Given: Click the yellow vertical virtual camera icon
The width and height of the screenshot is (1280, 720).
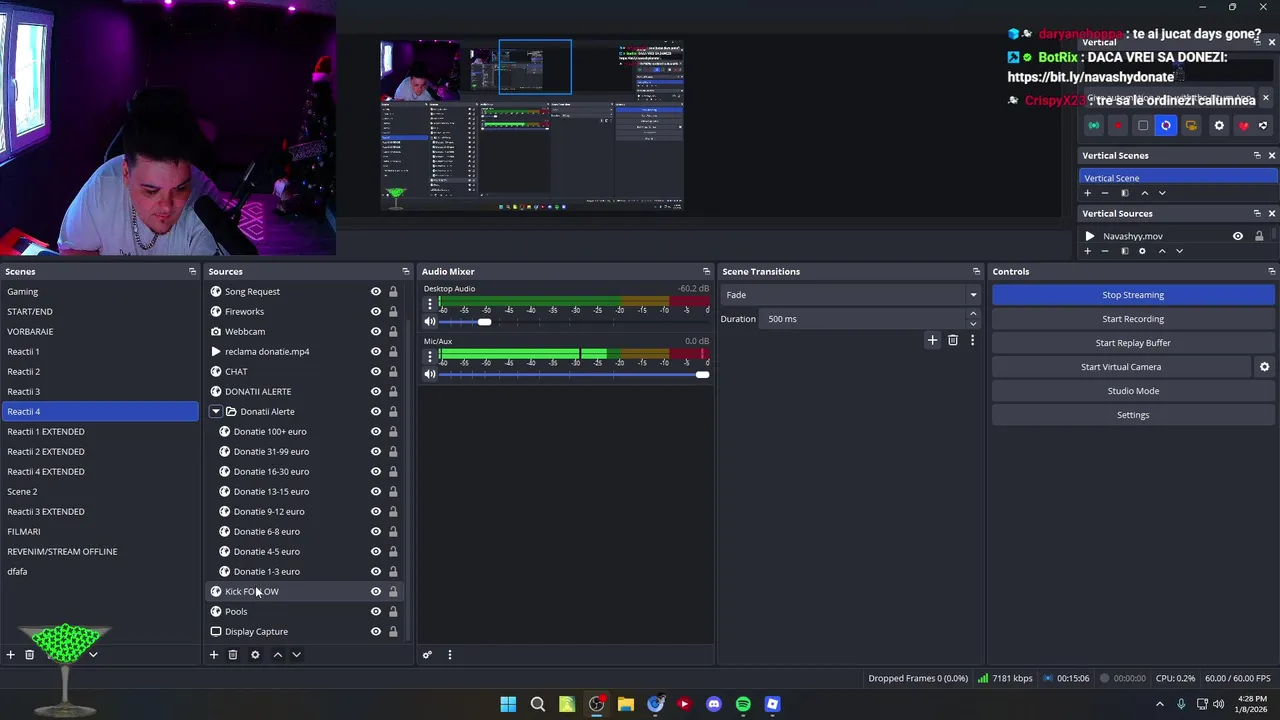Looking at the screenshot, I should click(x=1191, y=125).
